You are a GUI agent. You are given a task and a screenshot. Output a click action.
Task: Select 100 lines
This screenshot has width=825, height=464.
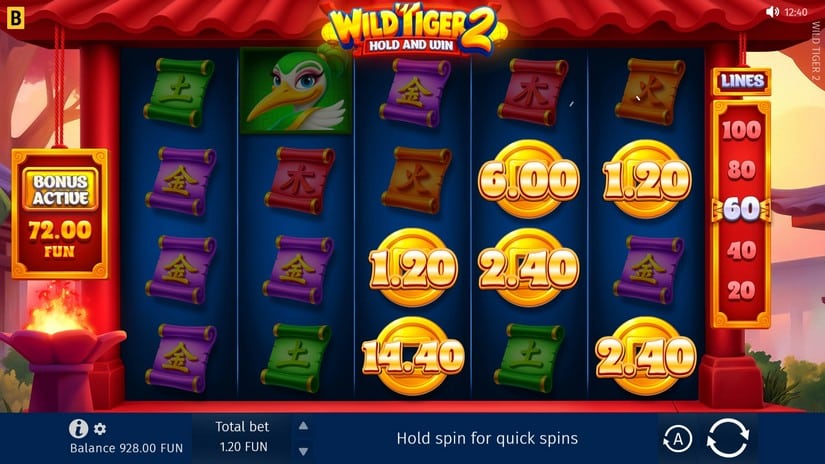[741, 130]
